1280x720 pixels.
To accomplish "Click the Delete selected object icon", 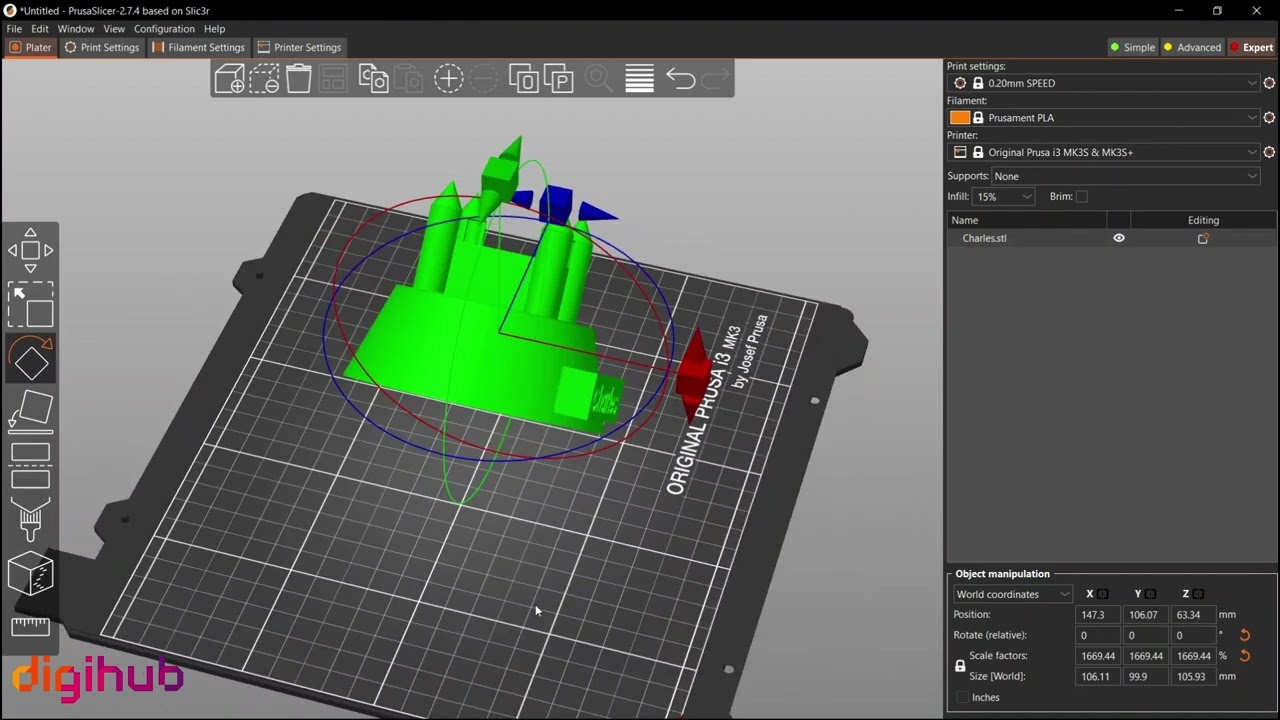I will point(264,79).
